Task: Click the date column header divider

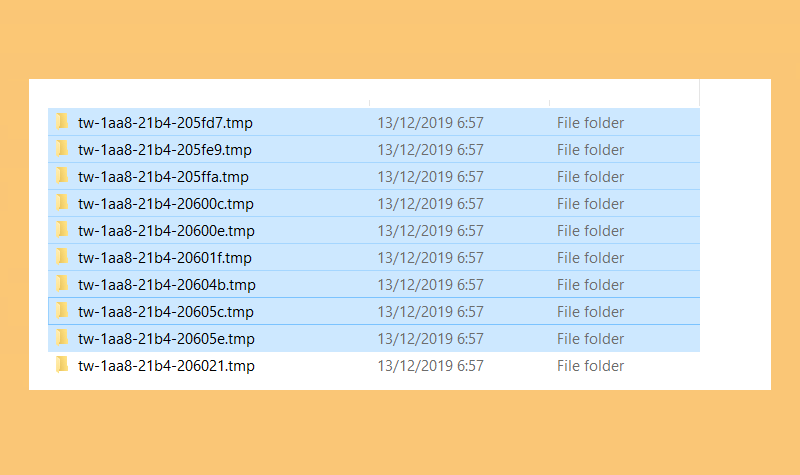Action: point(549,103)
